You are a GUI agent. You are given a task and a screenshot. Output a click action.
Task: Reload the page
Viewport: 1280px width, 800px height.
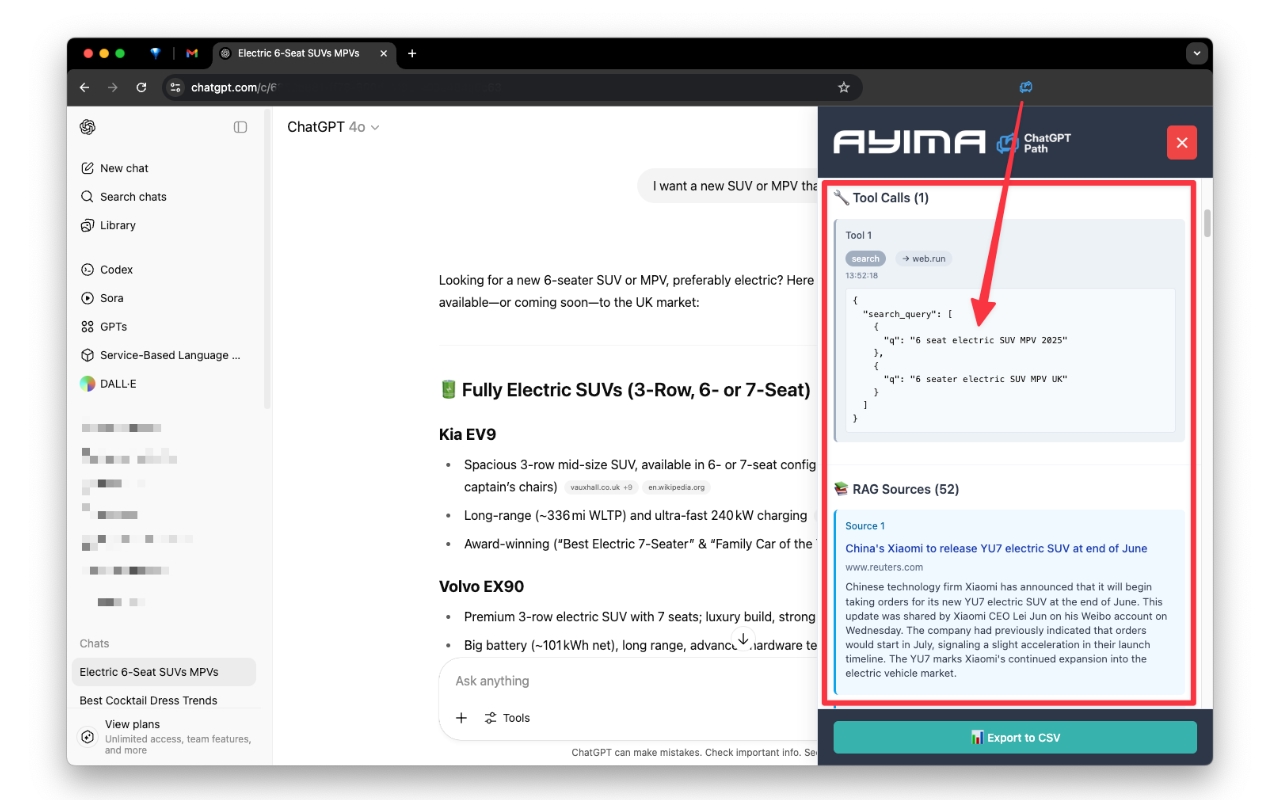point(141,87)
